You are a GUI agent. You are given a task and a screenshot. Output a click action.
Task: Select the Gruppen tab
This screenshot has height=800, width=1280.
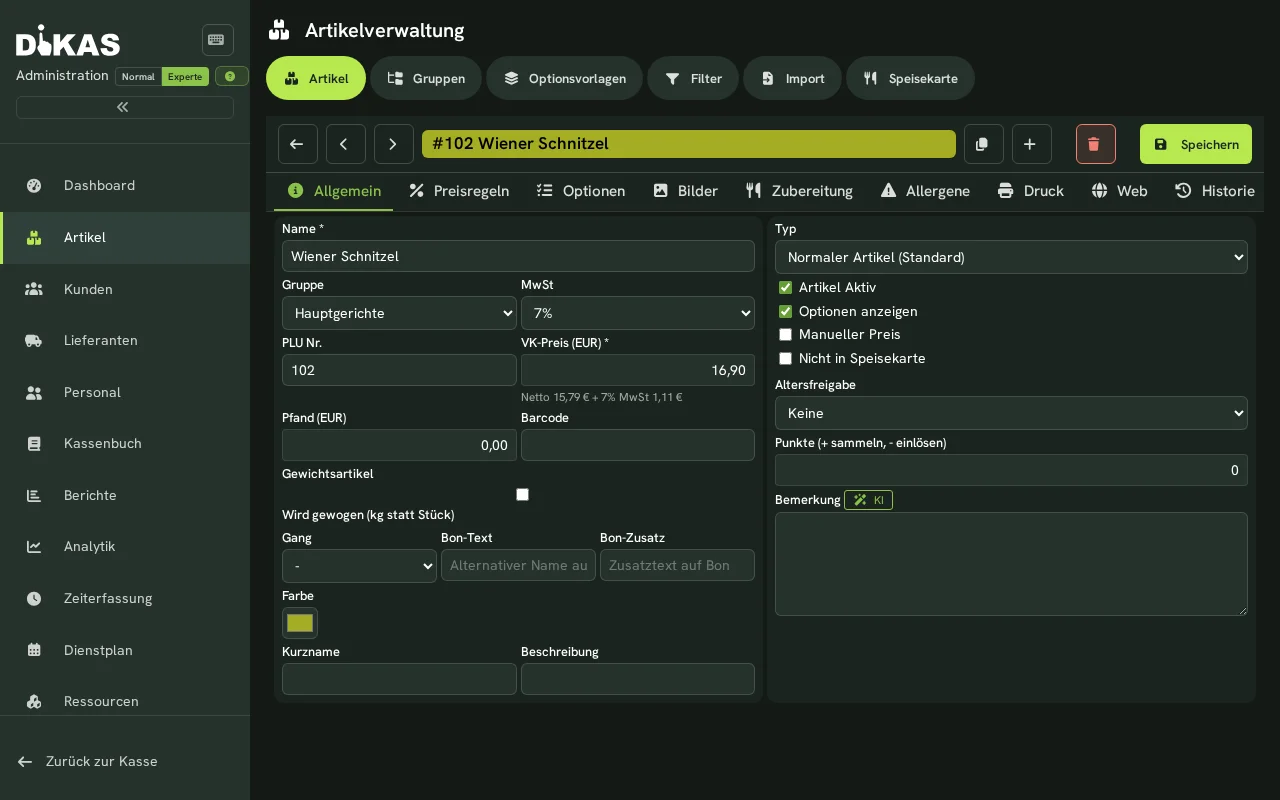[426, 78]
